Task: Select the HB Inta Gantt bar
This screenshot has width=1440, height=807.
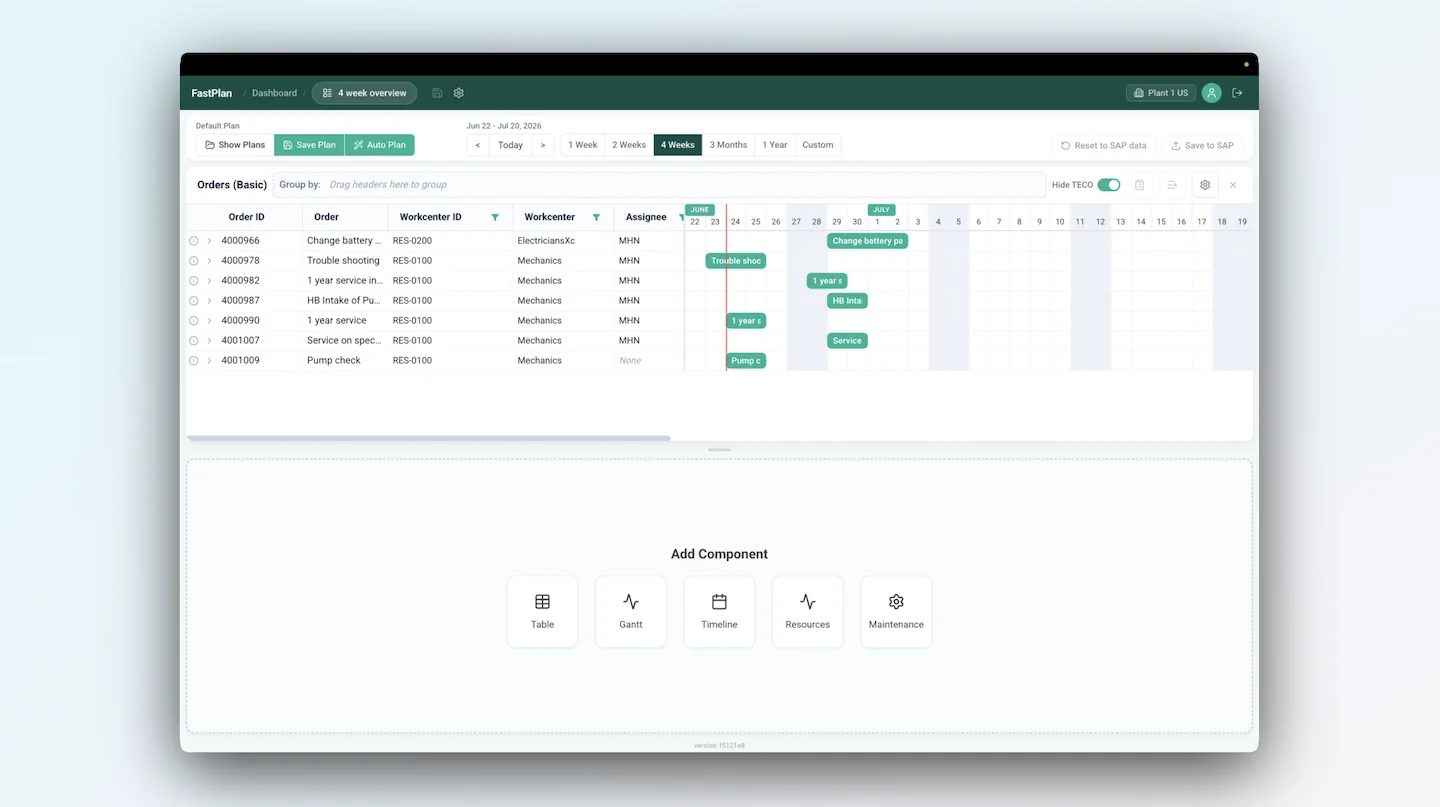Action: (847, 301)
